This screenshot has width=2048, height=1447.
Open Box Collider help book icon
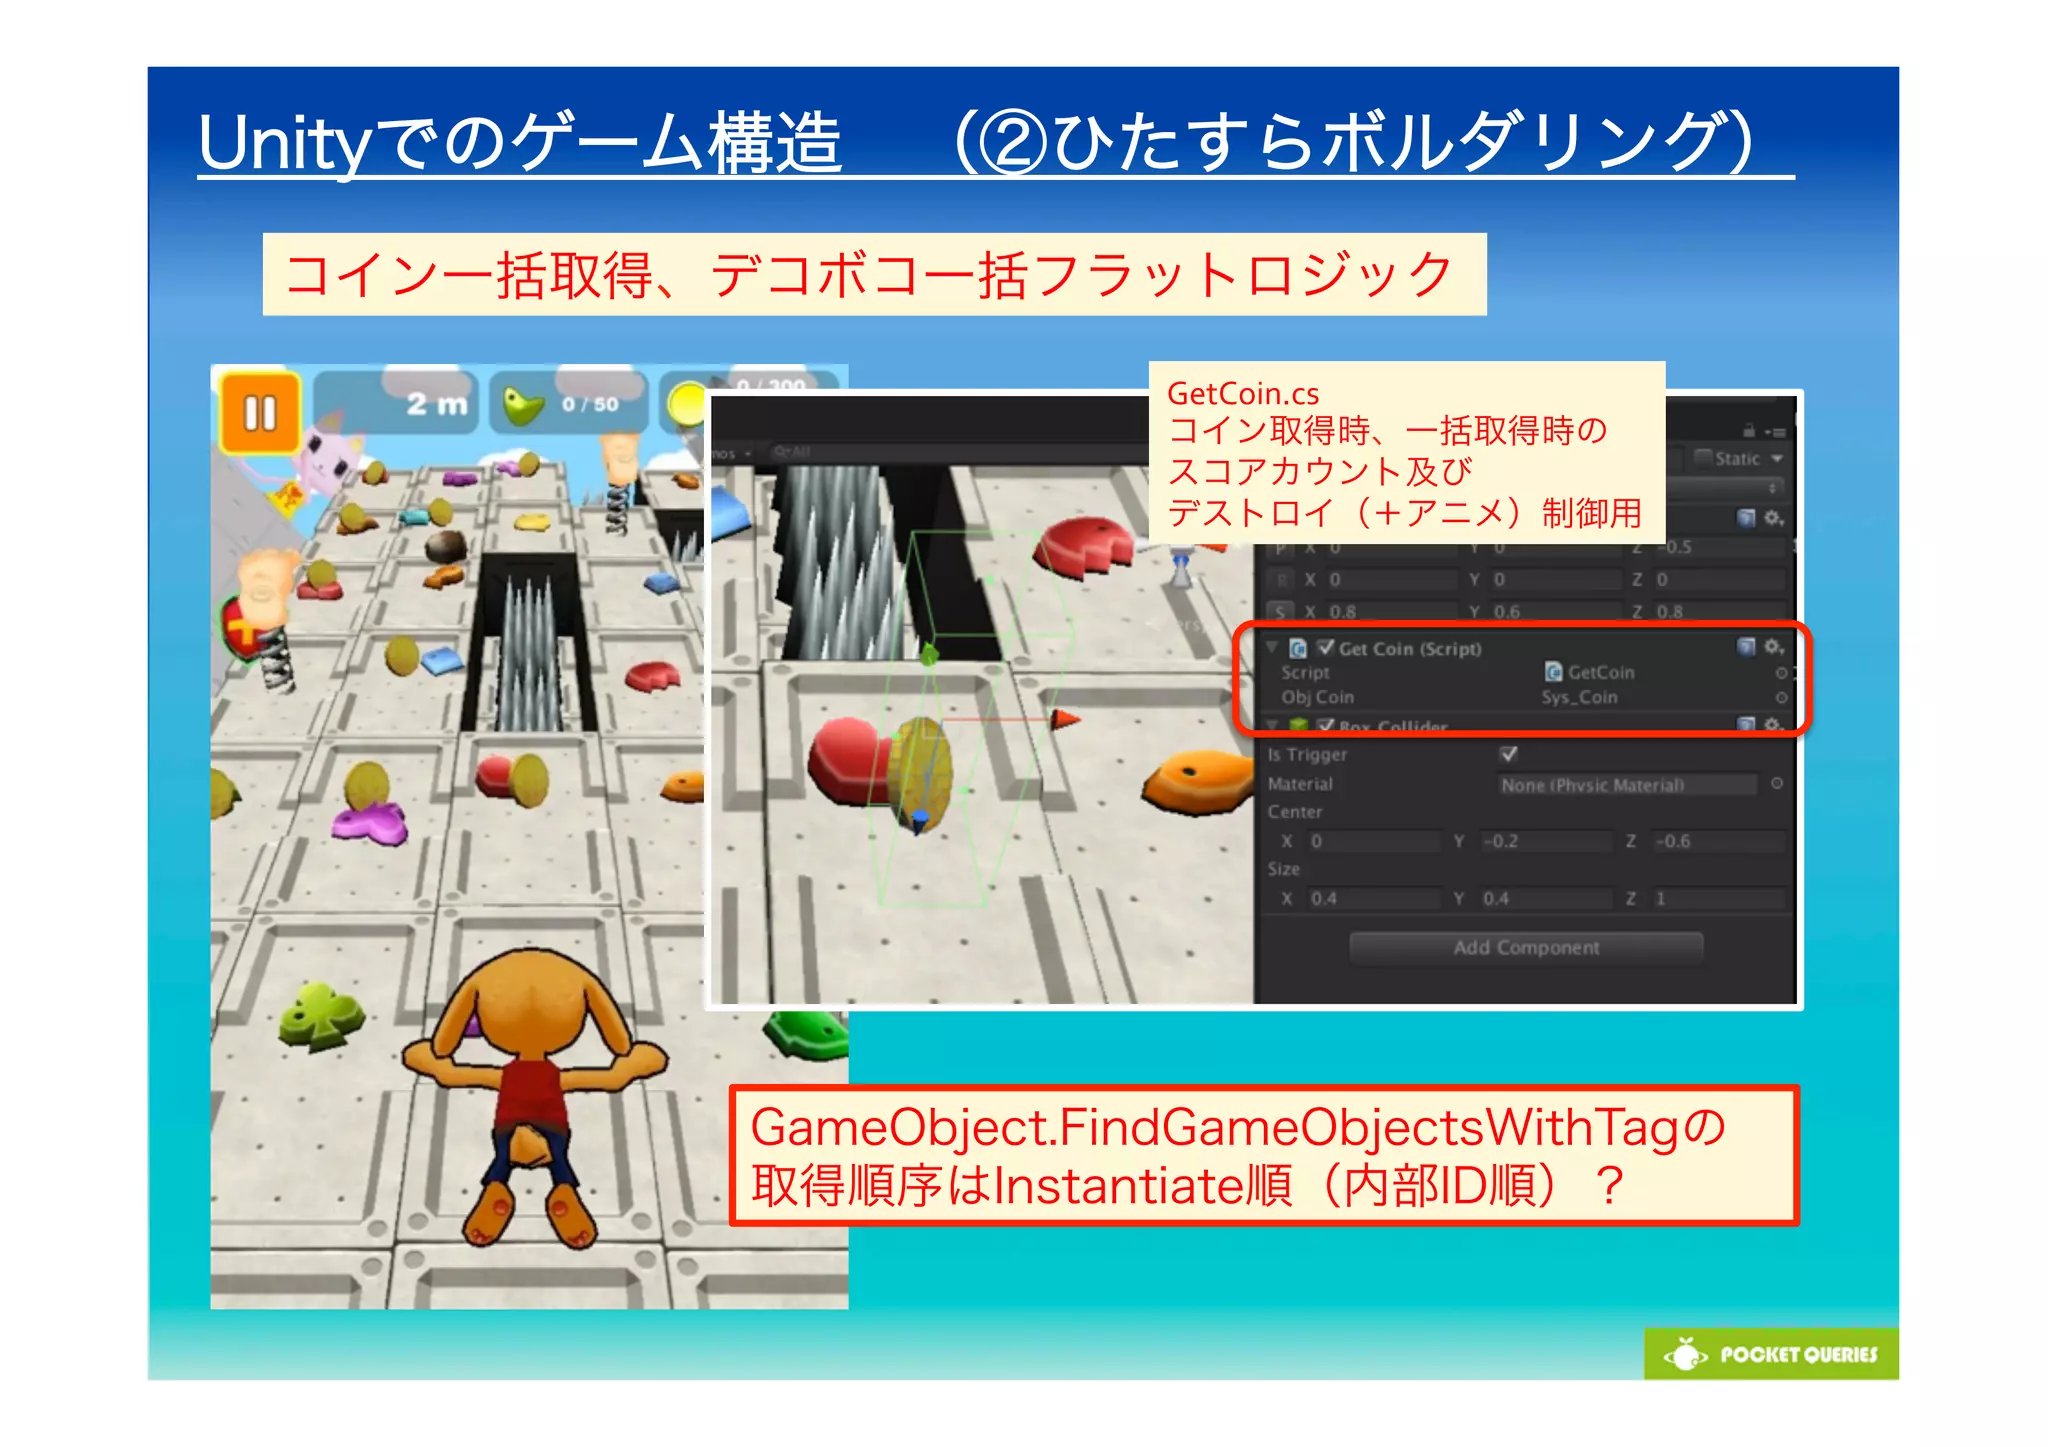click(x=1746, y=724)
